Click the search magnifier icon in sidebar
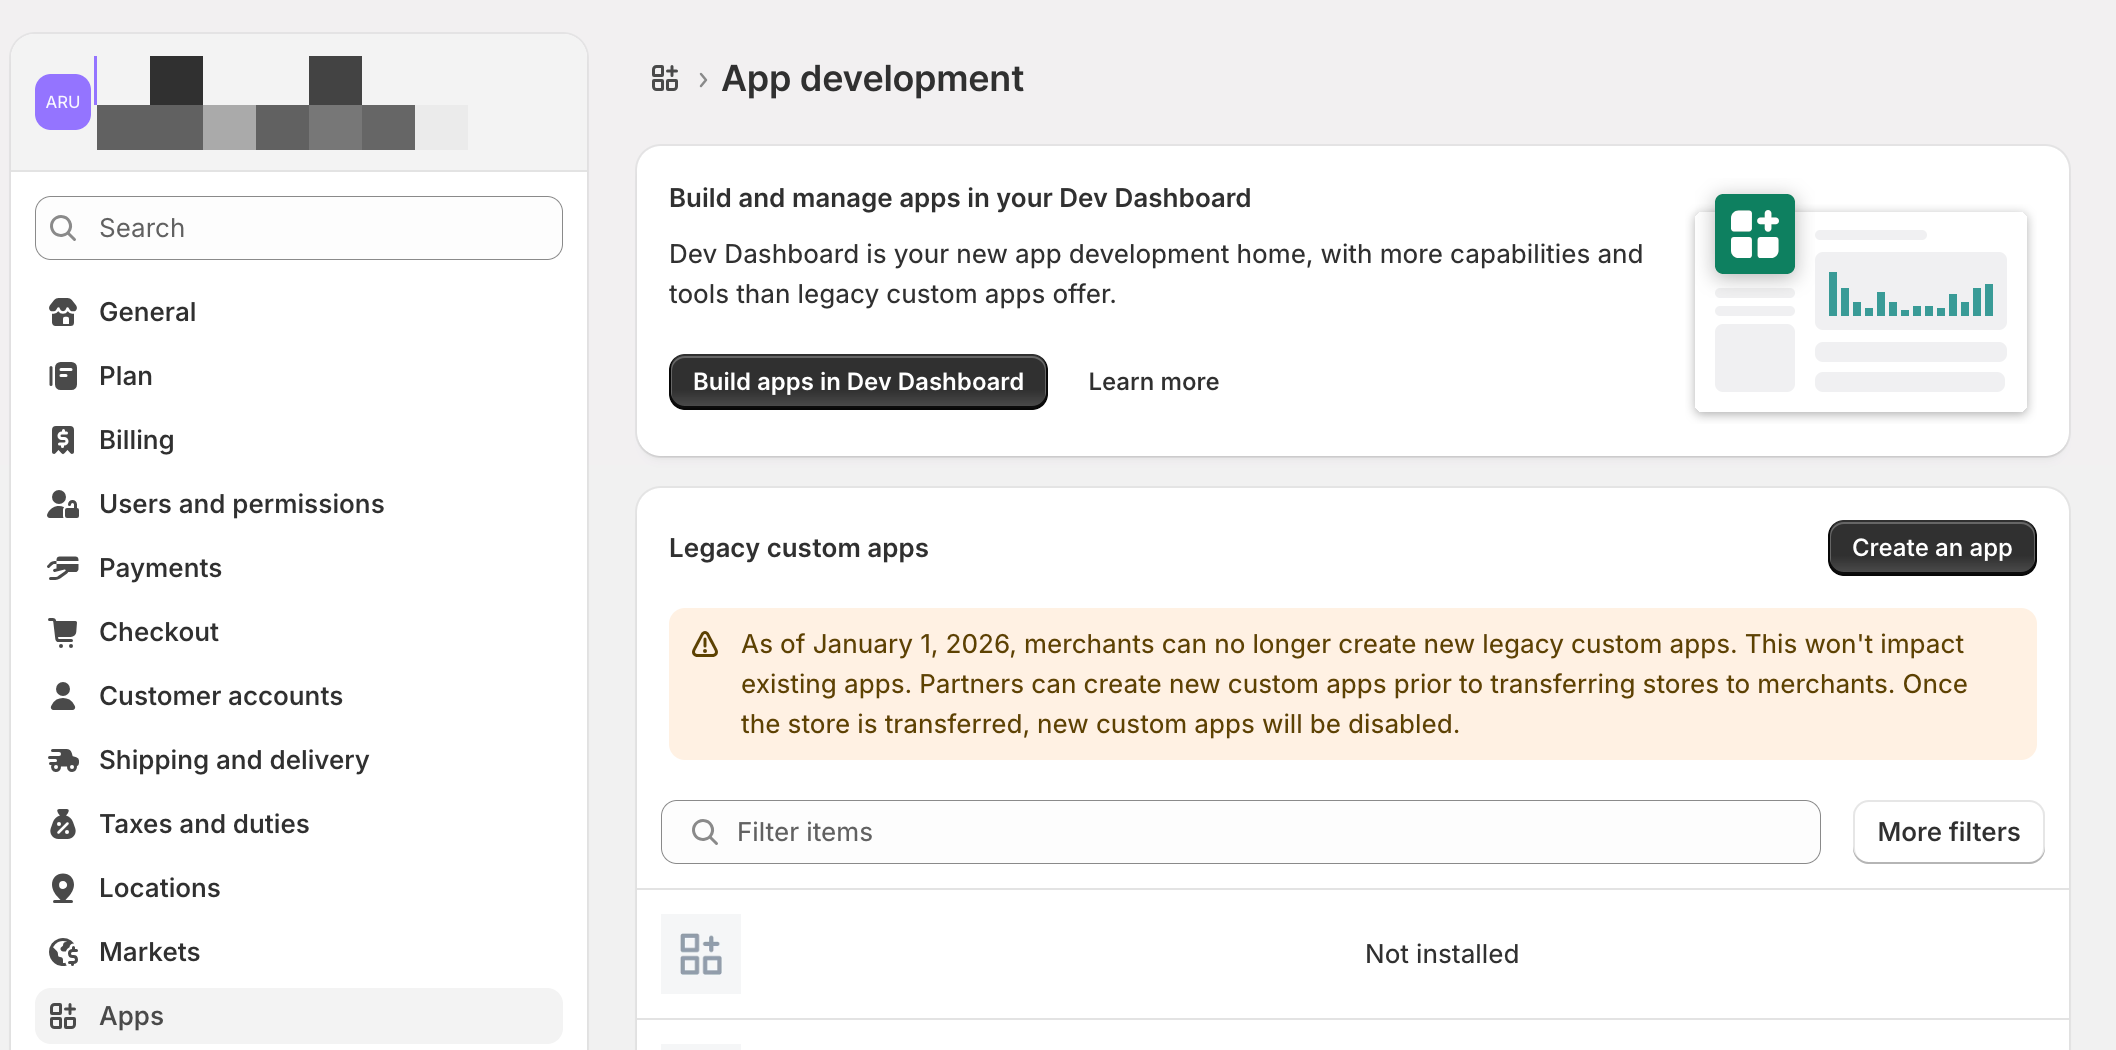This screenshot has width=2116, height=1050. point(63,228)
